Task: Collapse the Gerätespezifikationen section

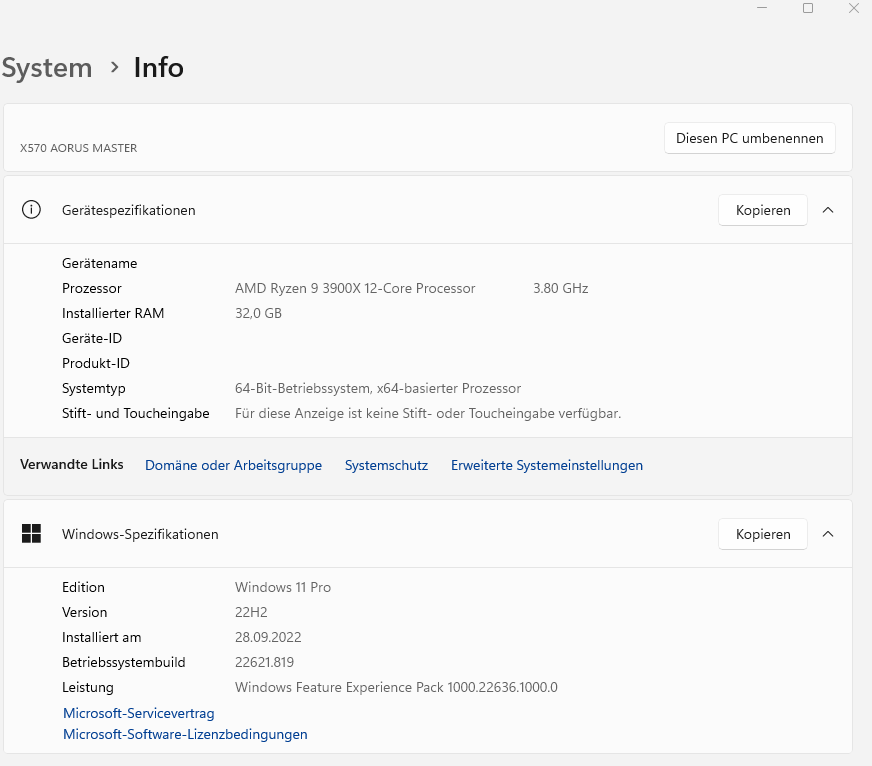Action: (828, 210)
